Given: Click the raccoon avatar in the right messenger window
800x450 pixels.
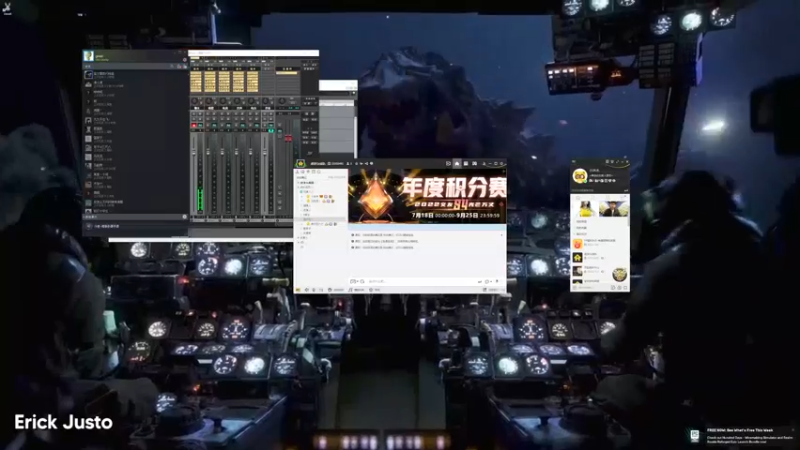Looking at the screenshot, I should pos(580,176).
